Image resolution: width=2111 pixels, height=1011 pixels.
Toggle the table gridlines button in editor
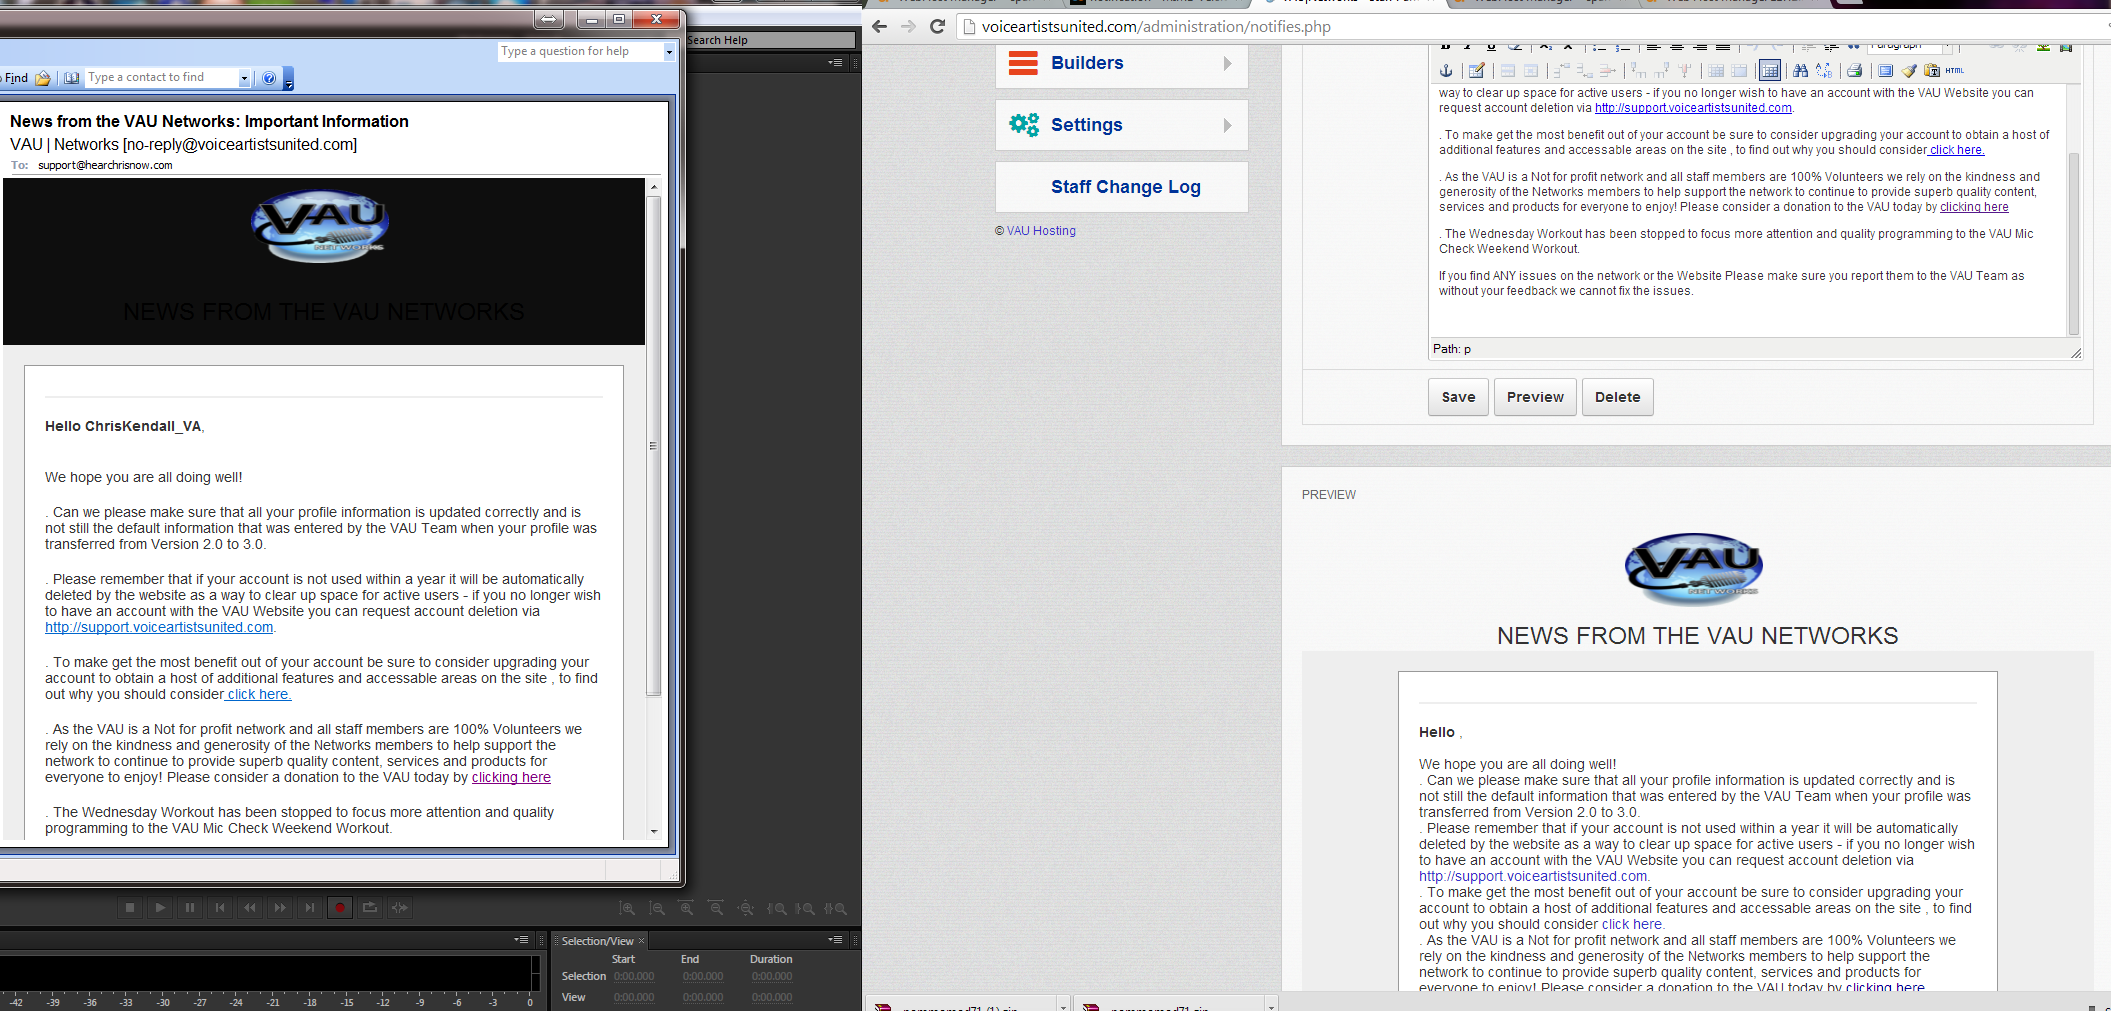(1769, 71)
